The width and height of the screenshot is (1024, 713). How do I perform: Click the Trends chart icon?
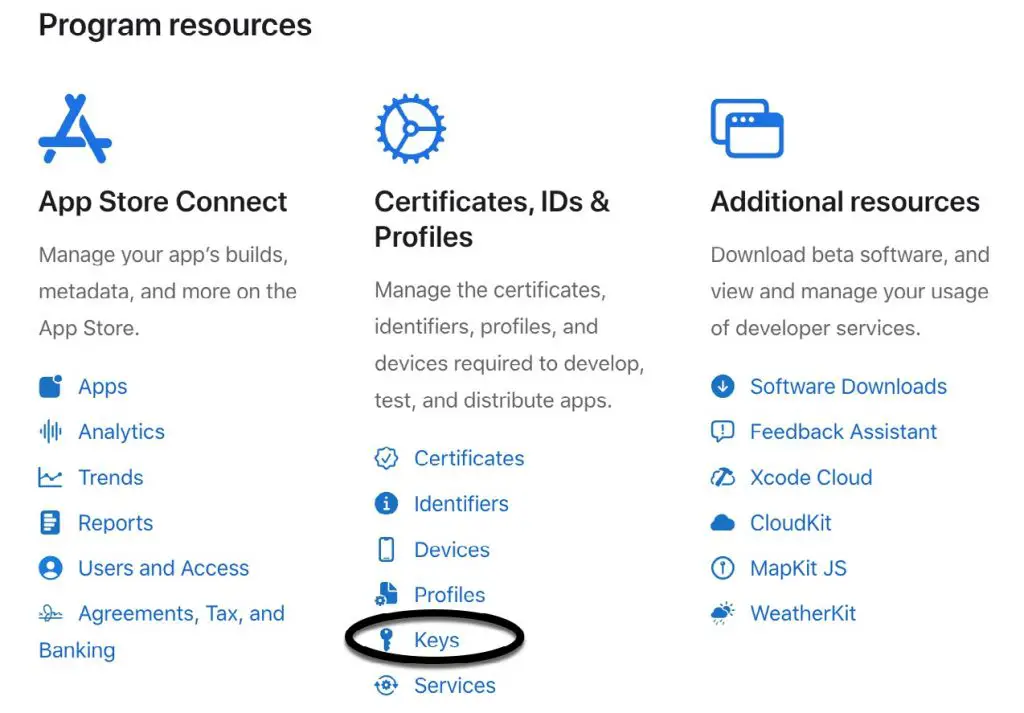[x=50, y=478]
